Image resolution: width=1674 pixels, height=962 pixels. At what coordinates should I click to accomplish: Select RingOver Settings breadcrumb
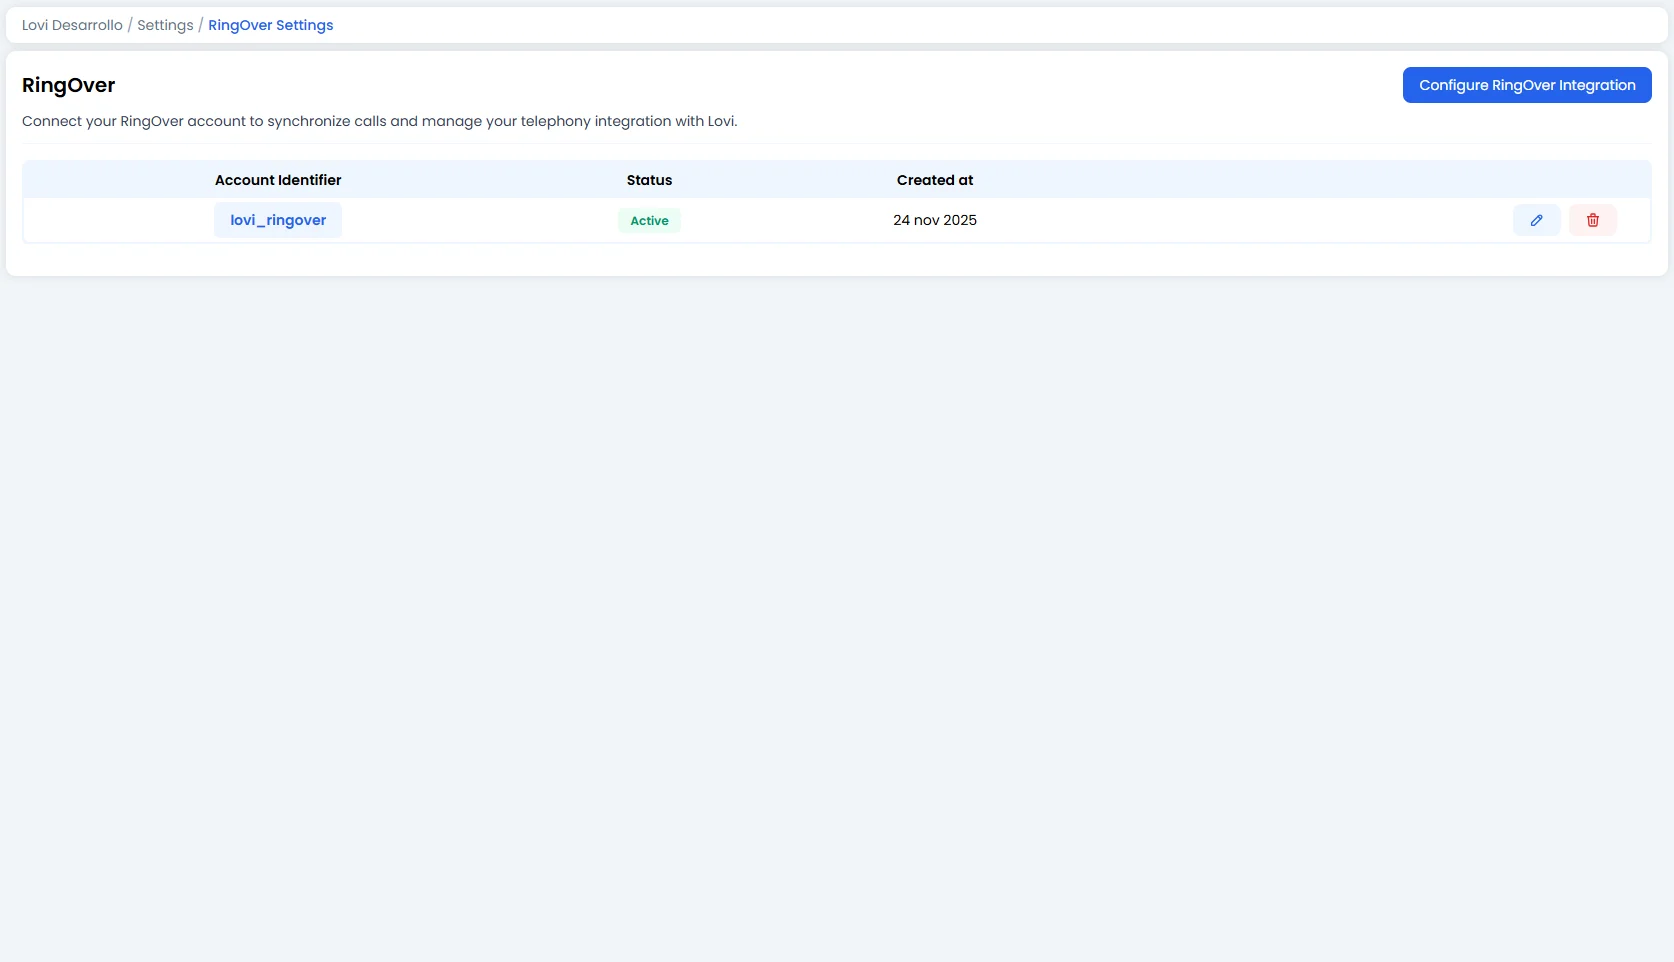coord(271,25)
